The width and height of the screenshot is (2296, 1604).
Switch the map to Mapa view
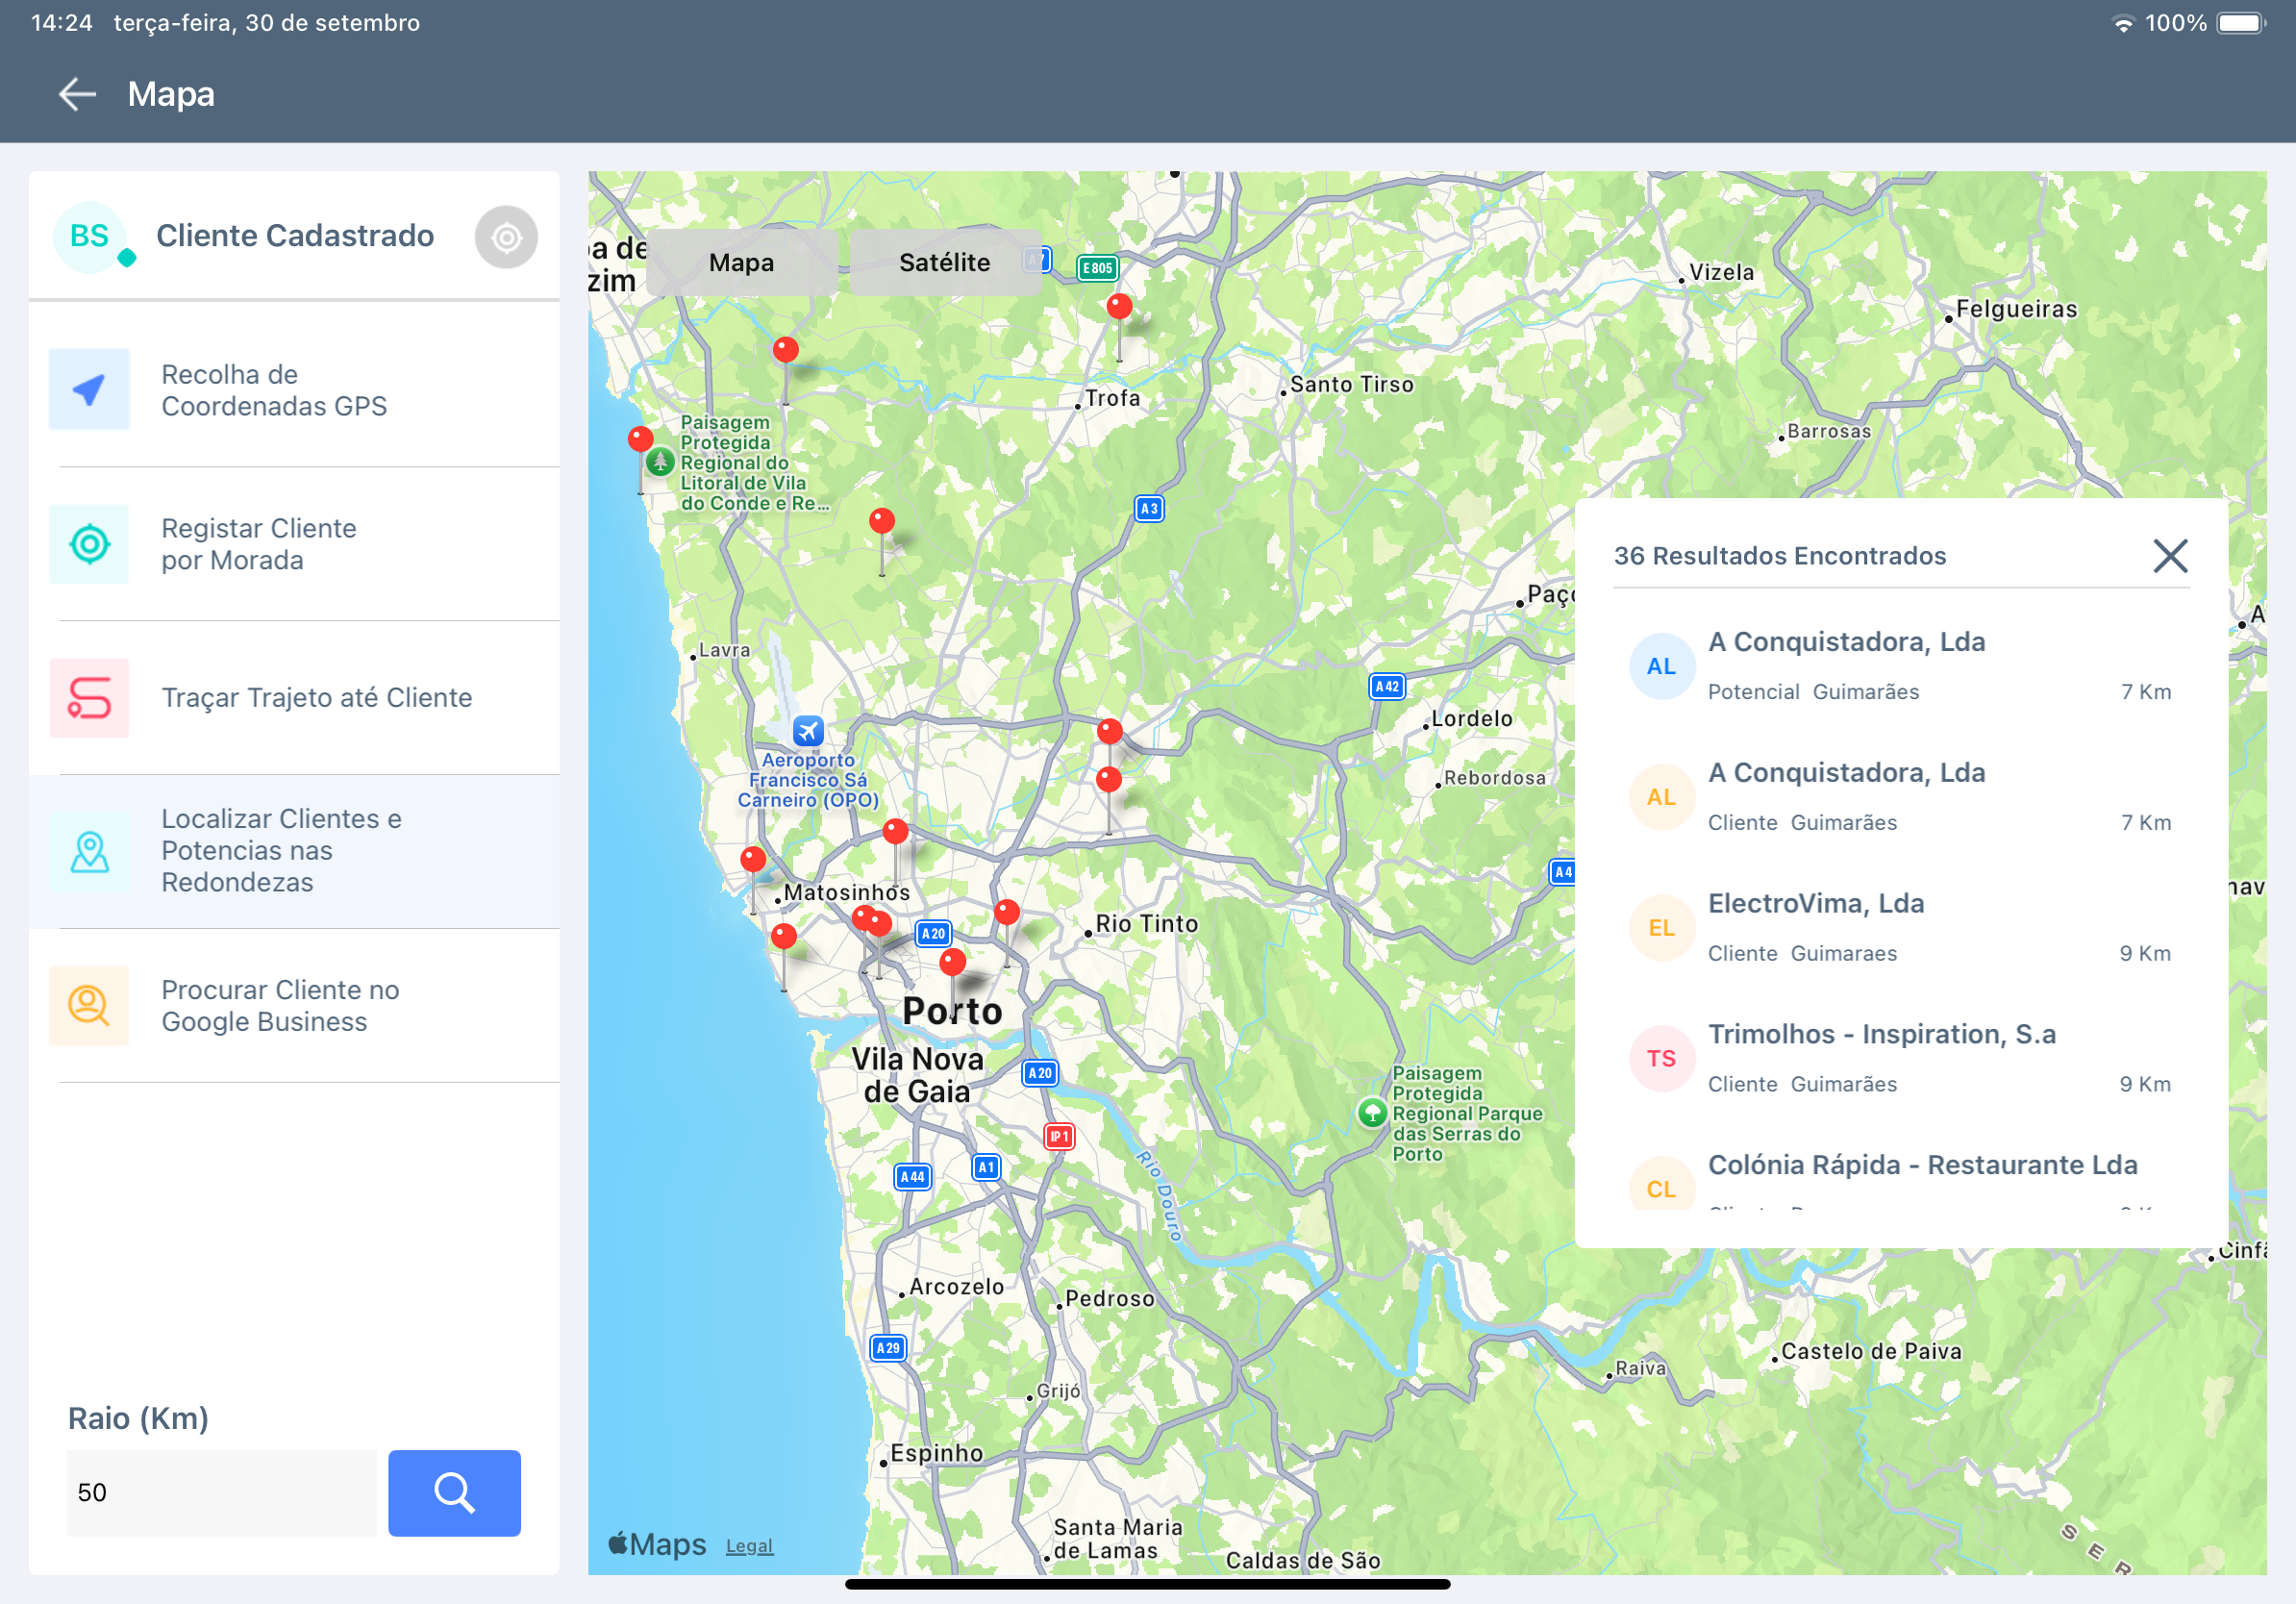741,262
